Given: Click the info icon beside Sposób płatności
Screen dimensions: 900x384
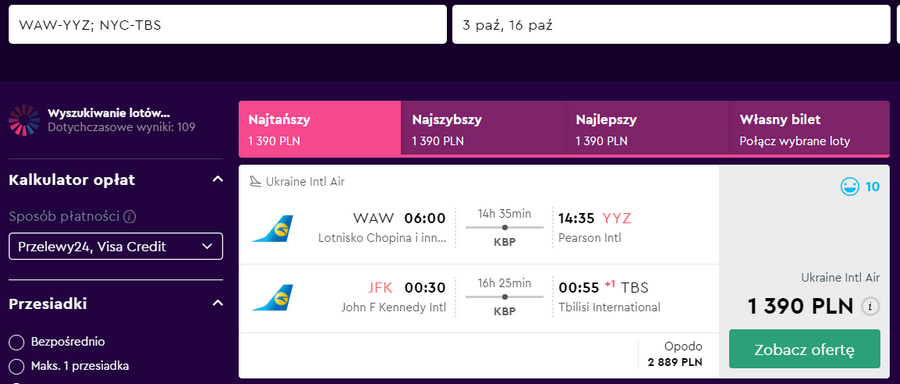Looking at the screenshot, I should tap(130, 217).
